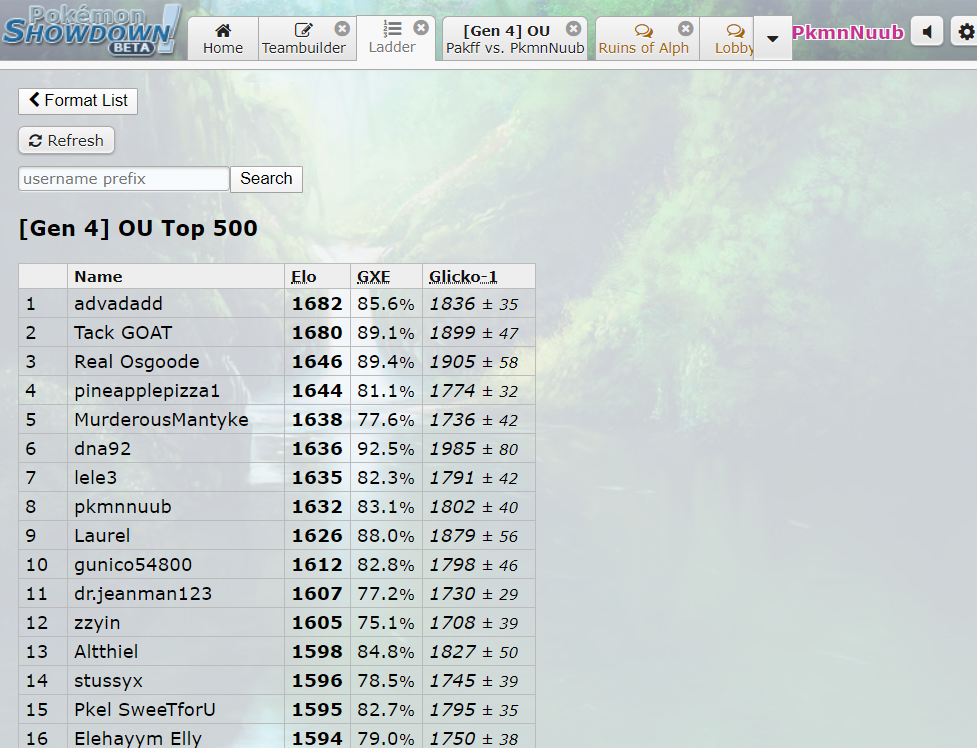Close the Teambuilder tab
977x748 pixels.
pos(342,29)
